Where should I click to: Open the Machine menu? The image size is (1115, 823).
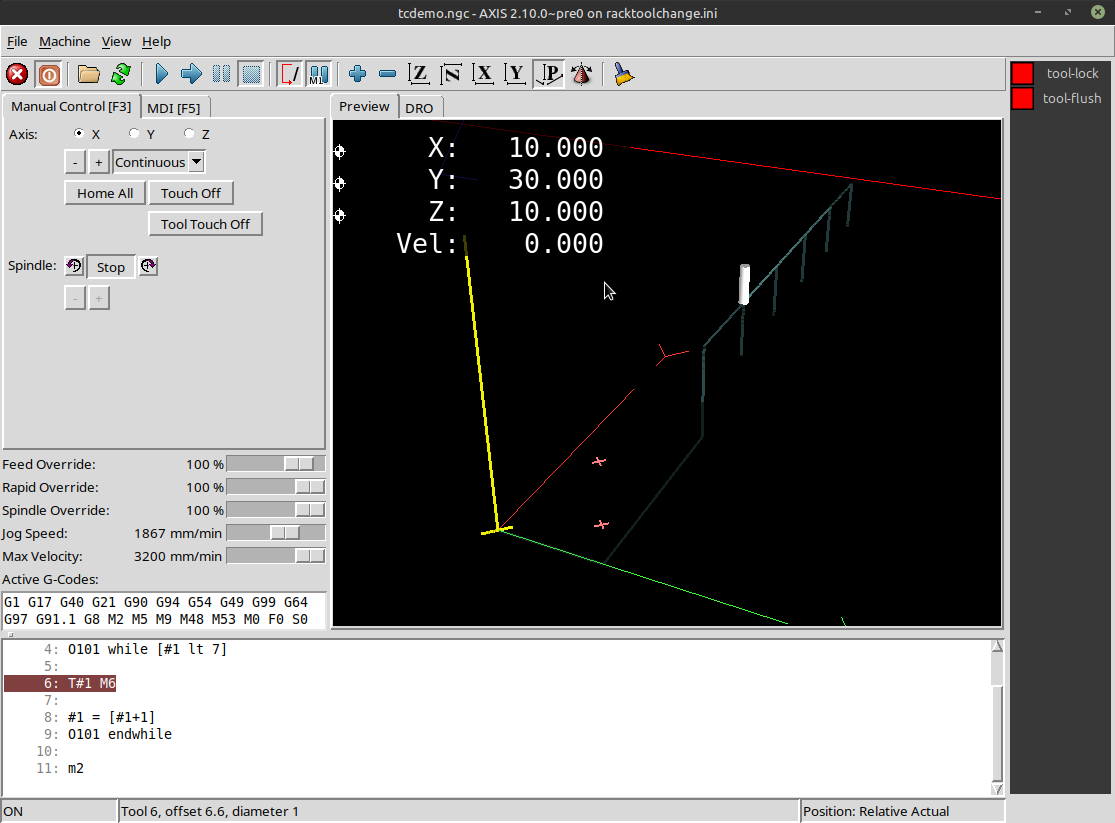[x=64, y=41]
